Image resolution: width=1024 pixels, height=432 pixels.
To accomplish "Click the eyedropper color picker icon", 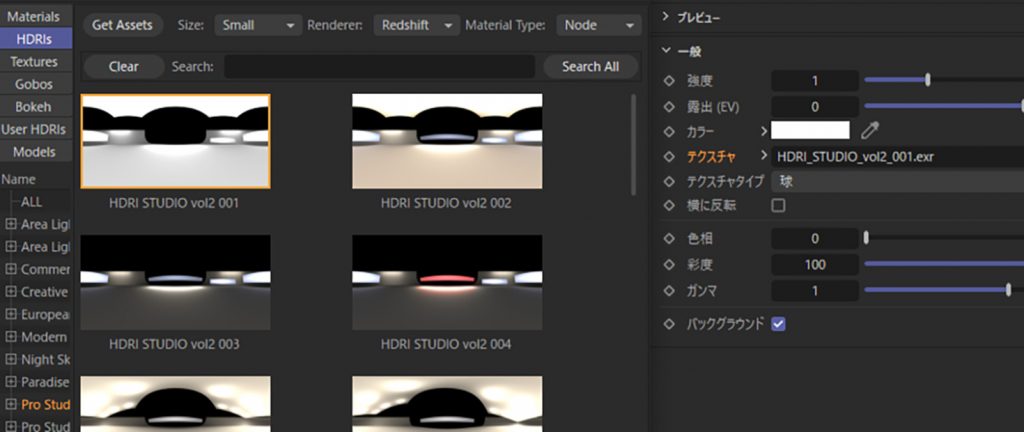I will coord(870,130).
